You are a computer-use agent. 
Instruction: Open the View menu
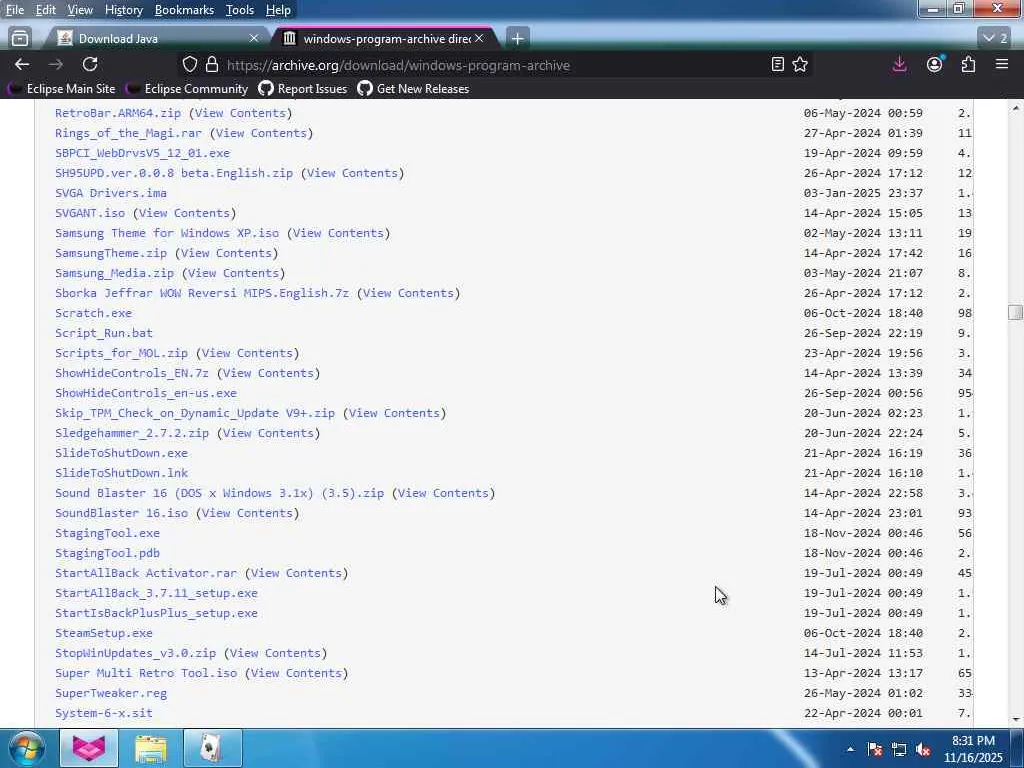[x=80, y=10]
